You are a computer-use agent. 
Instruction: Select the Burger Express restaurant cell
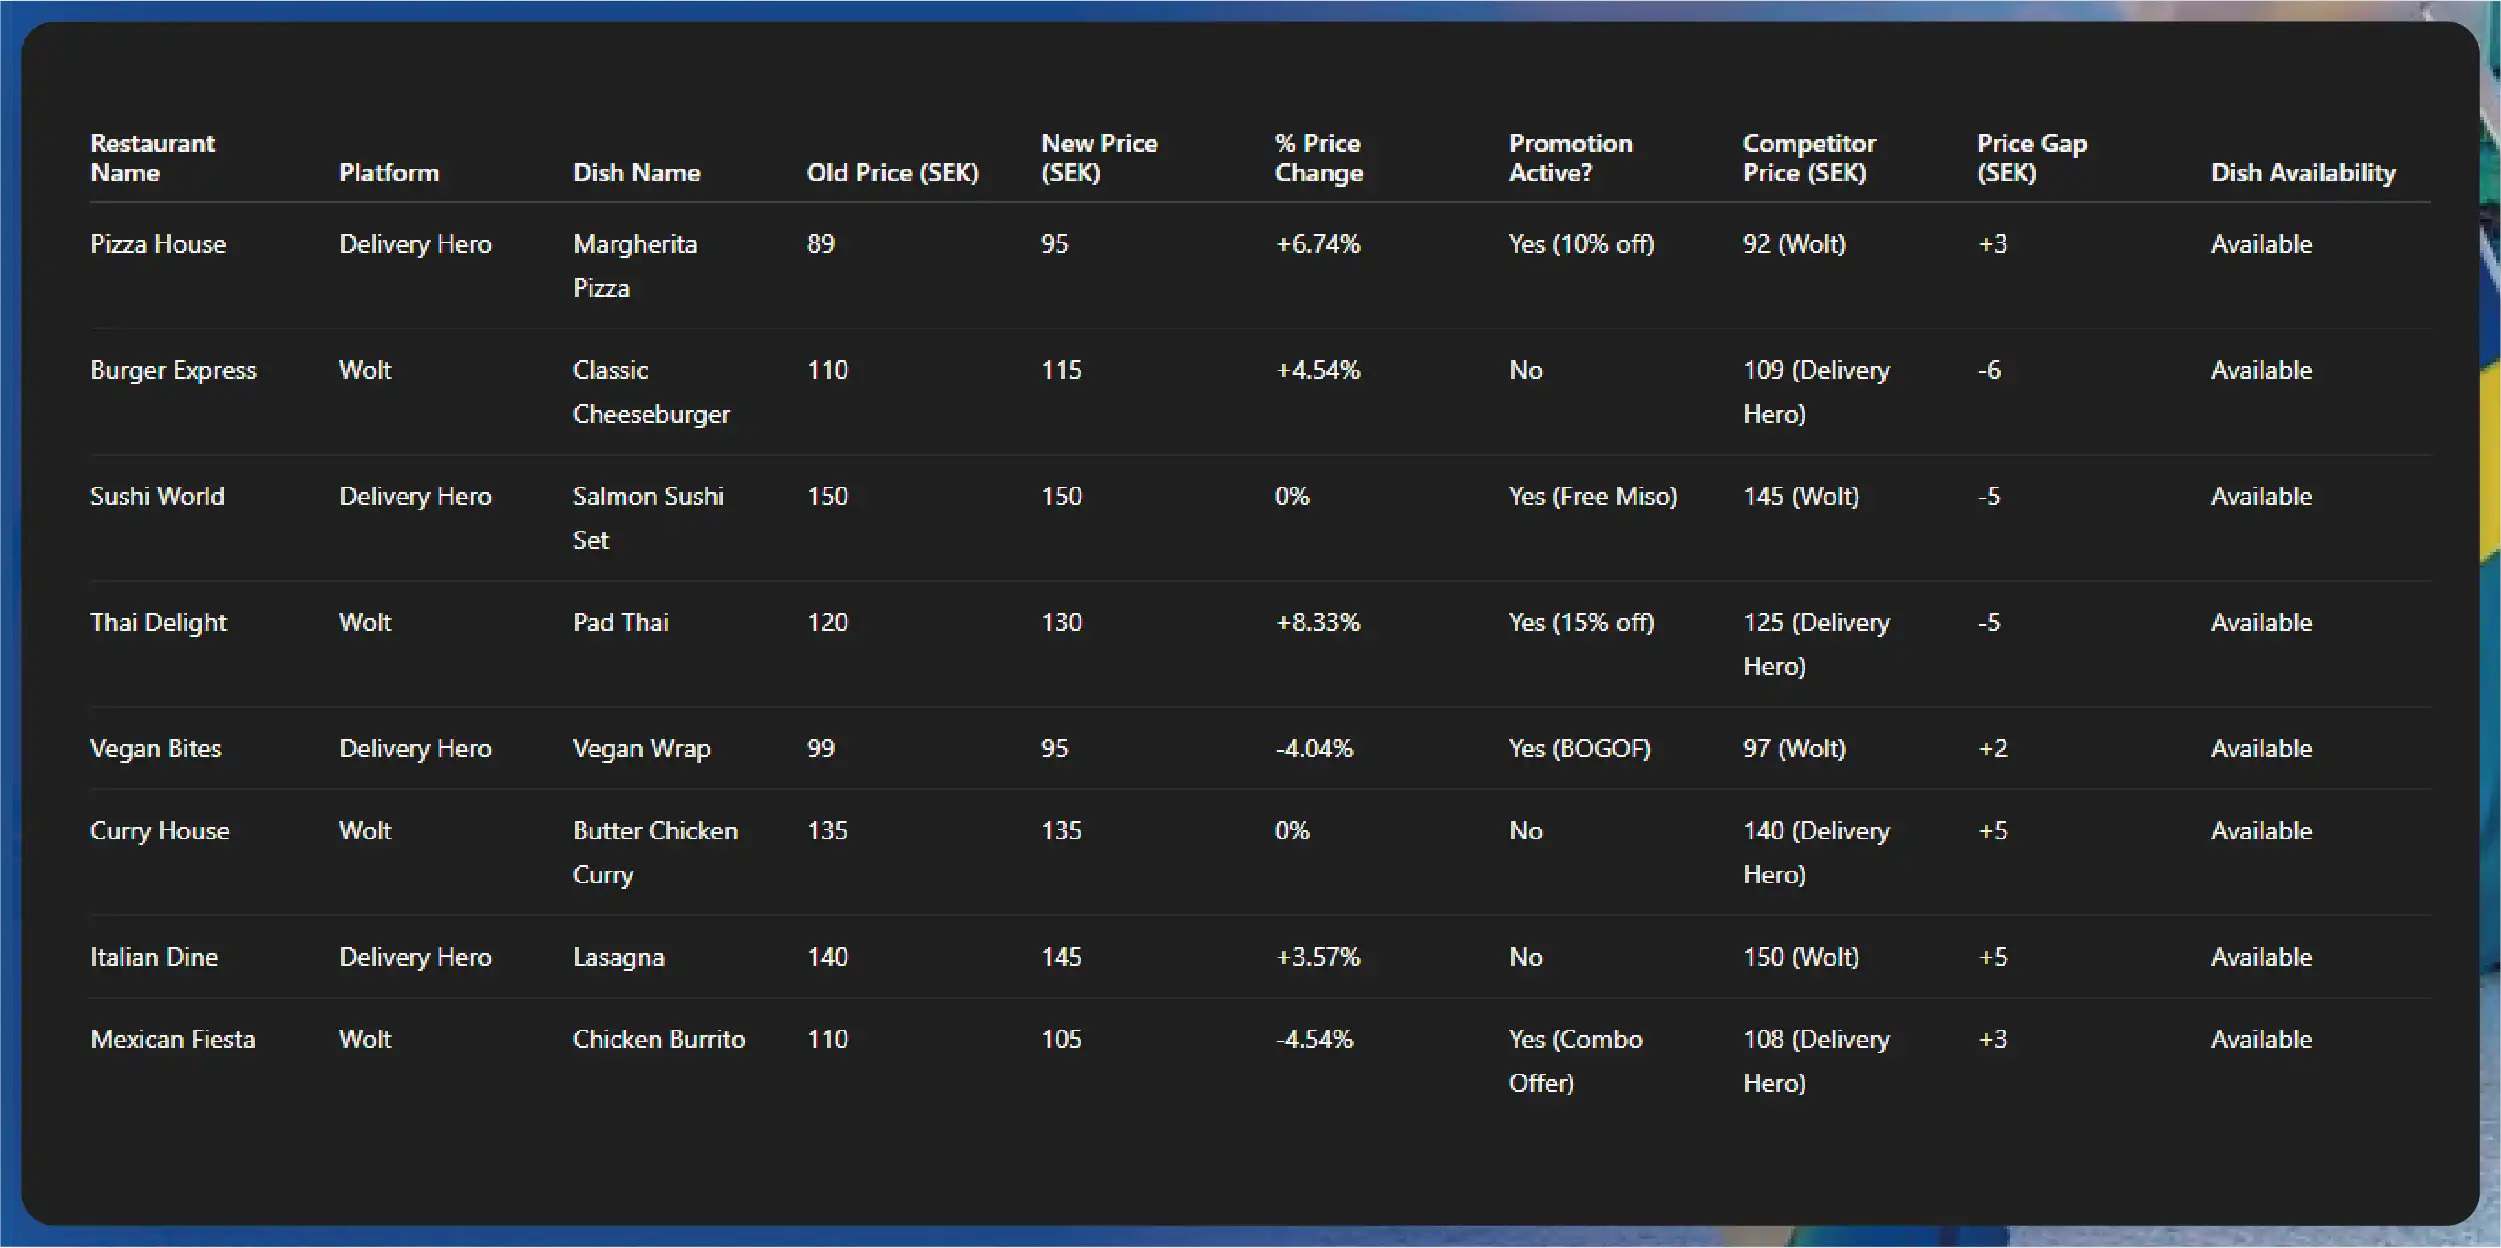173,371
